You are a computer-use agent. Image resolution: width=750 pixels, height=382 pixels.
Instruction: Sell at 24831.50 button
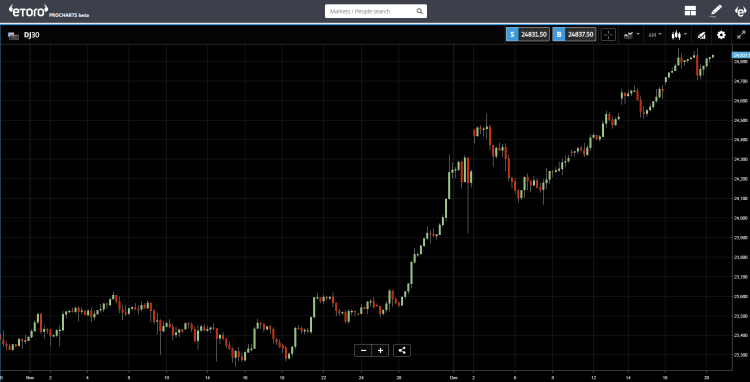pyautogui.click(x=528, y=35)
